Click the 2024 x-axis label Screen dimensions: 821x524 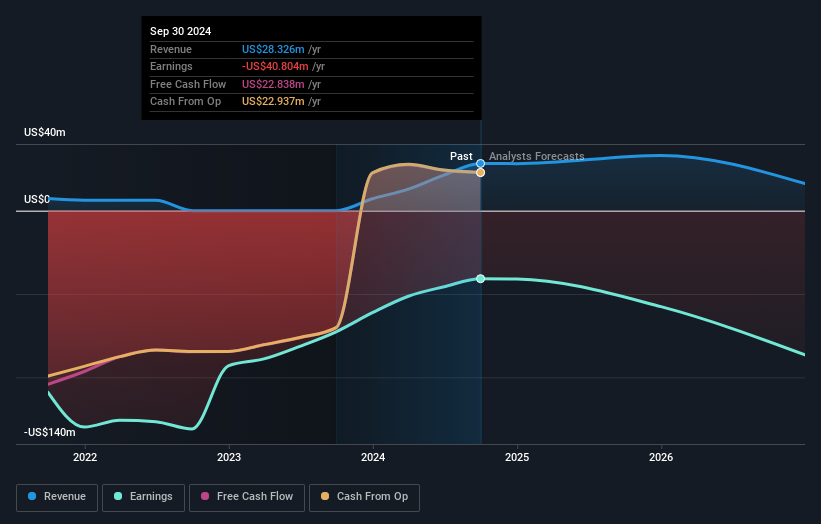(x=373, y=457)
